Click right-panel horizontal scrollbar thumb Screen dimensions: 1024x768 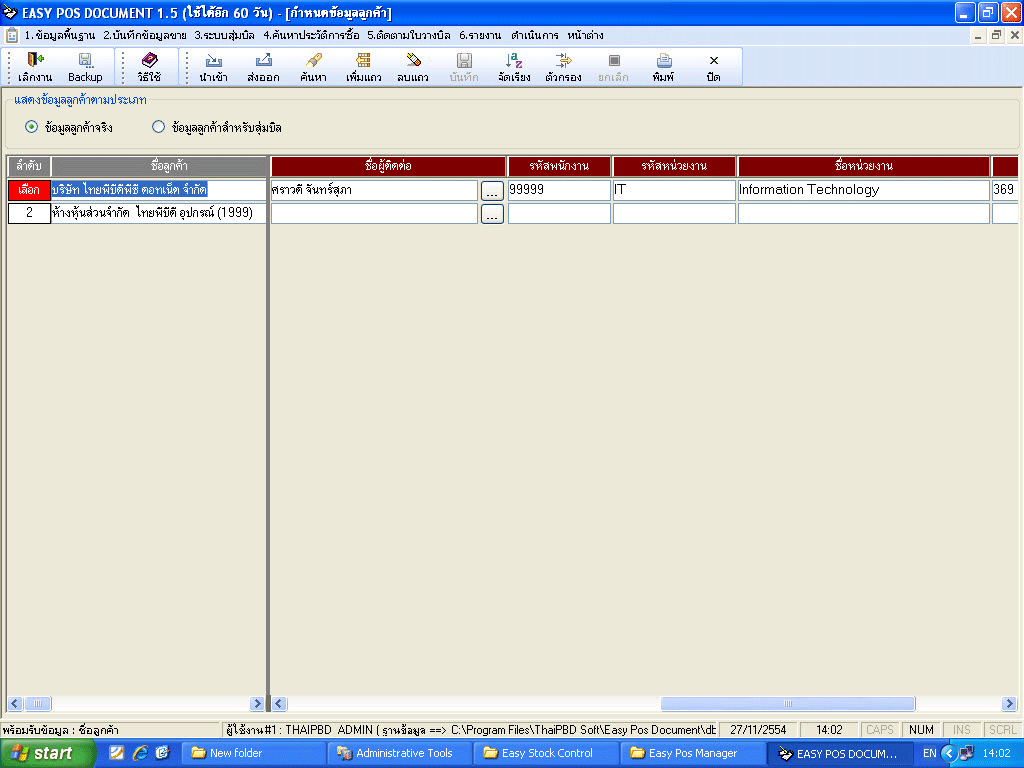click(x=788, y=703)
